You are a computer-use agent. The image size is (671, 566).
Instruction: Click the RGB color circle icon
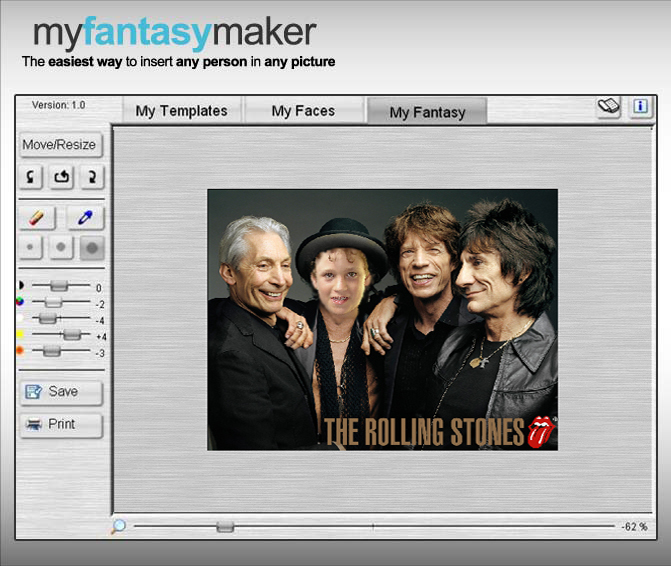(x=20, y=302)
